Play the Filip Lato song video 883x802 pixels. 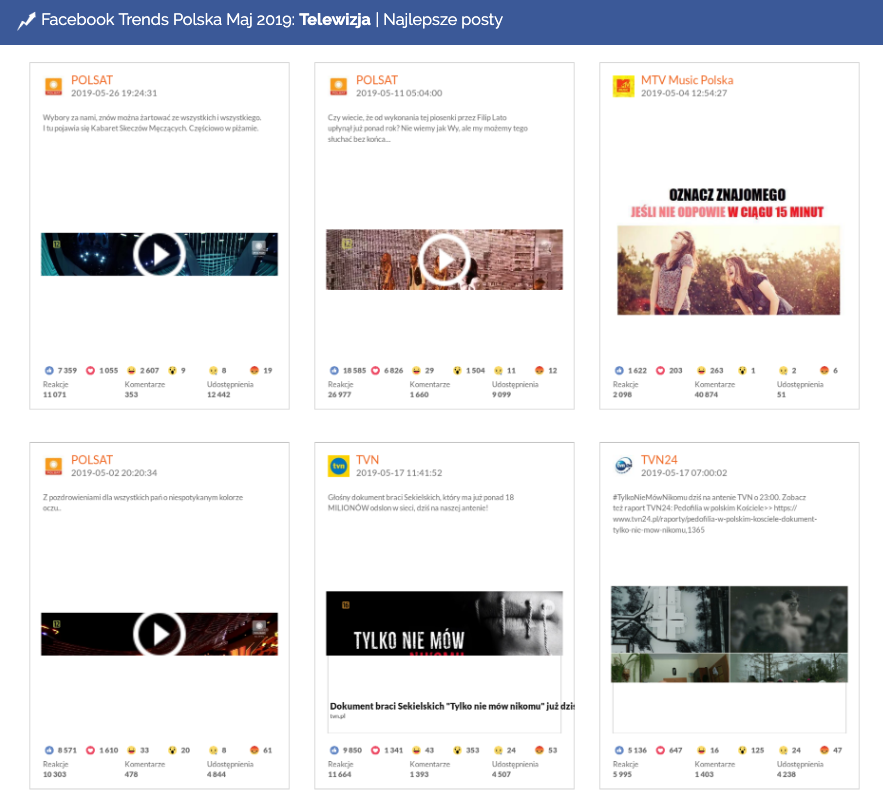coord(444,260)
